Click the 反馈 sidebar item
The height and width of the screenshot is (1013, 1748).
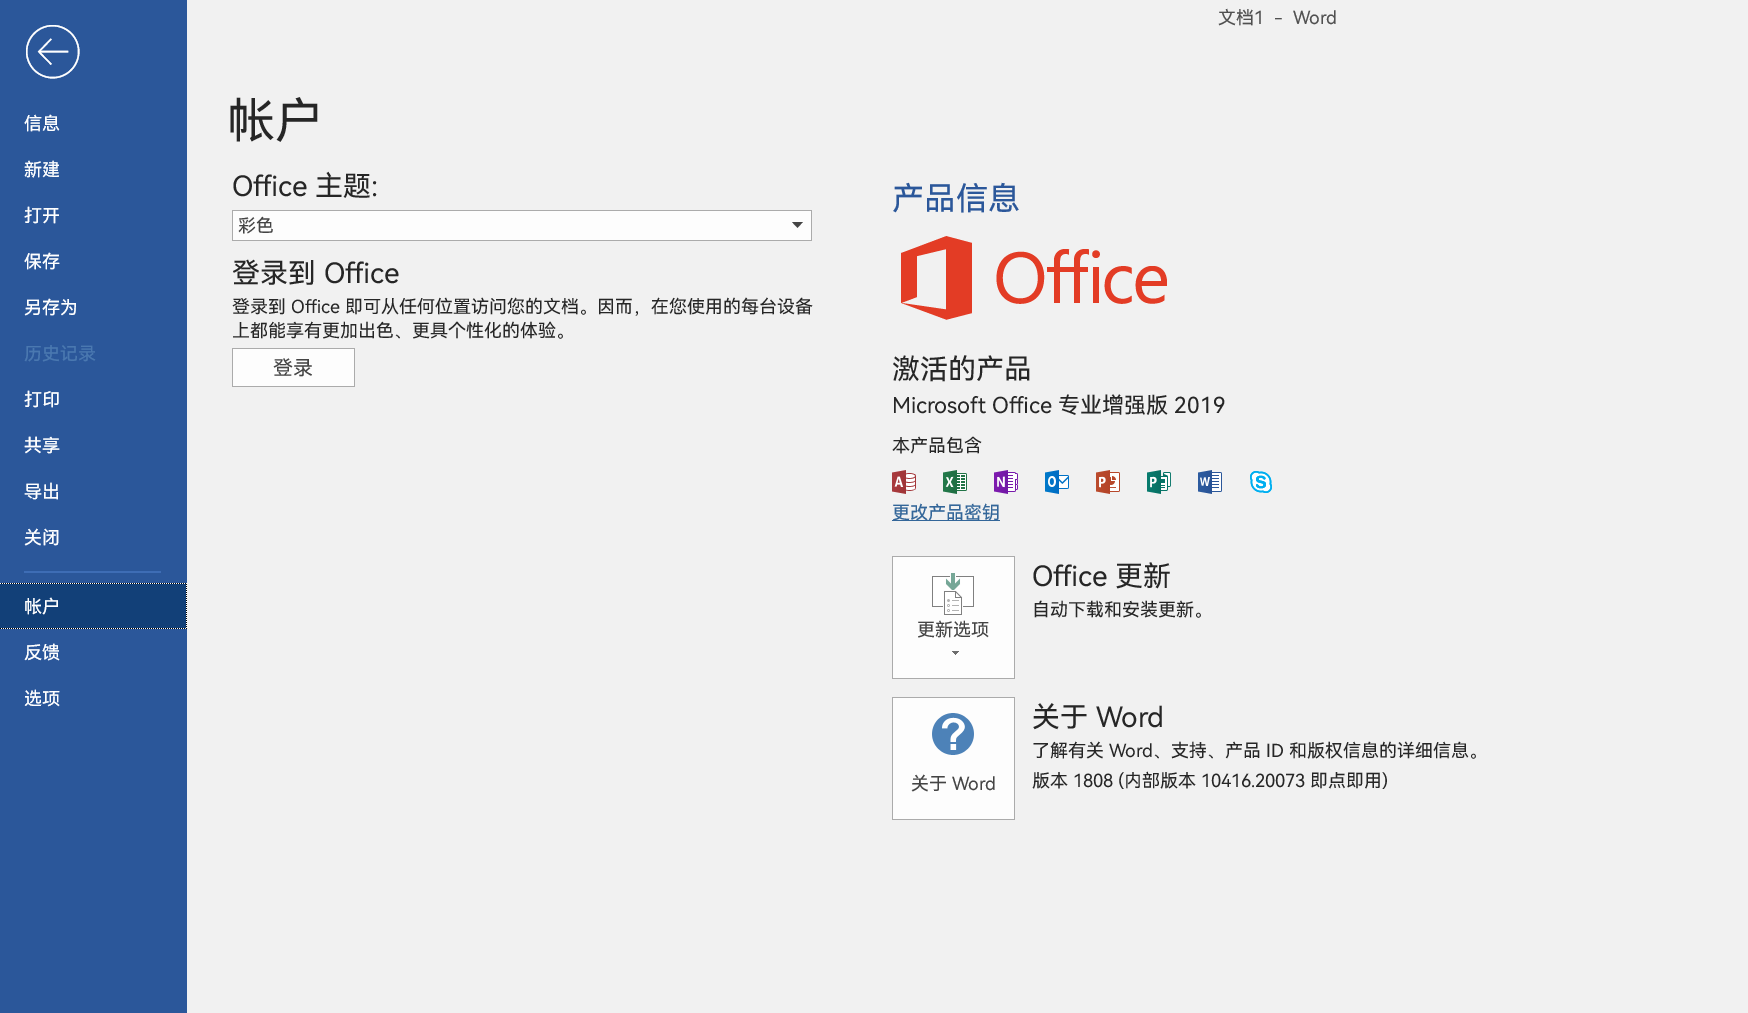(42, 652)
